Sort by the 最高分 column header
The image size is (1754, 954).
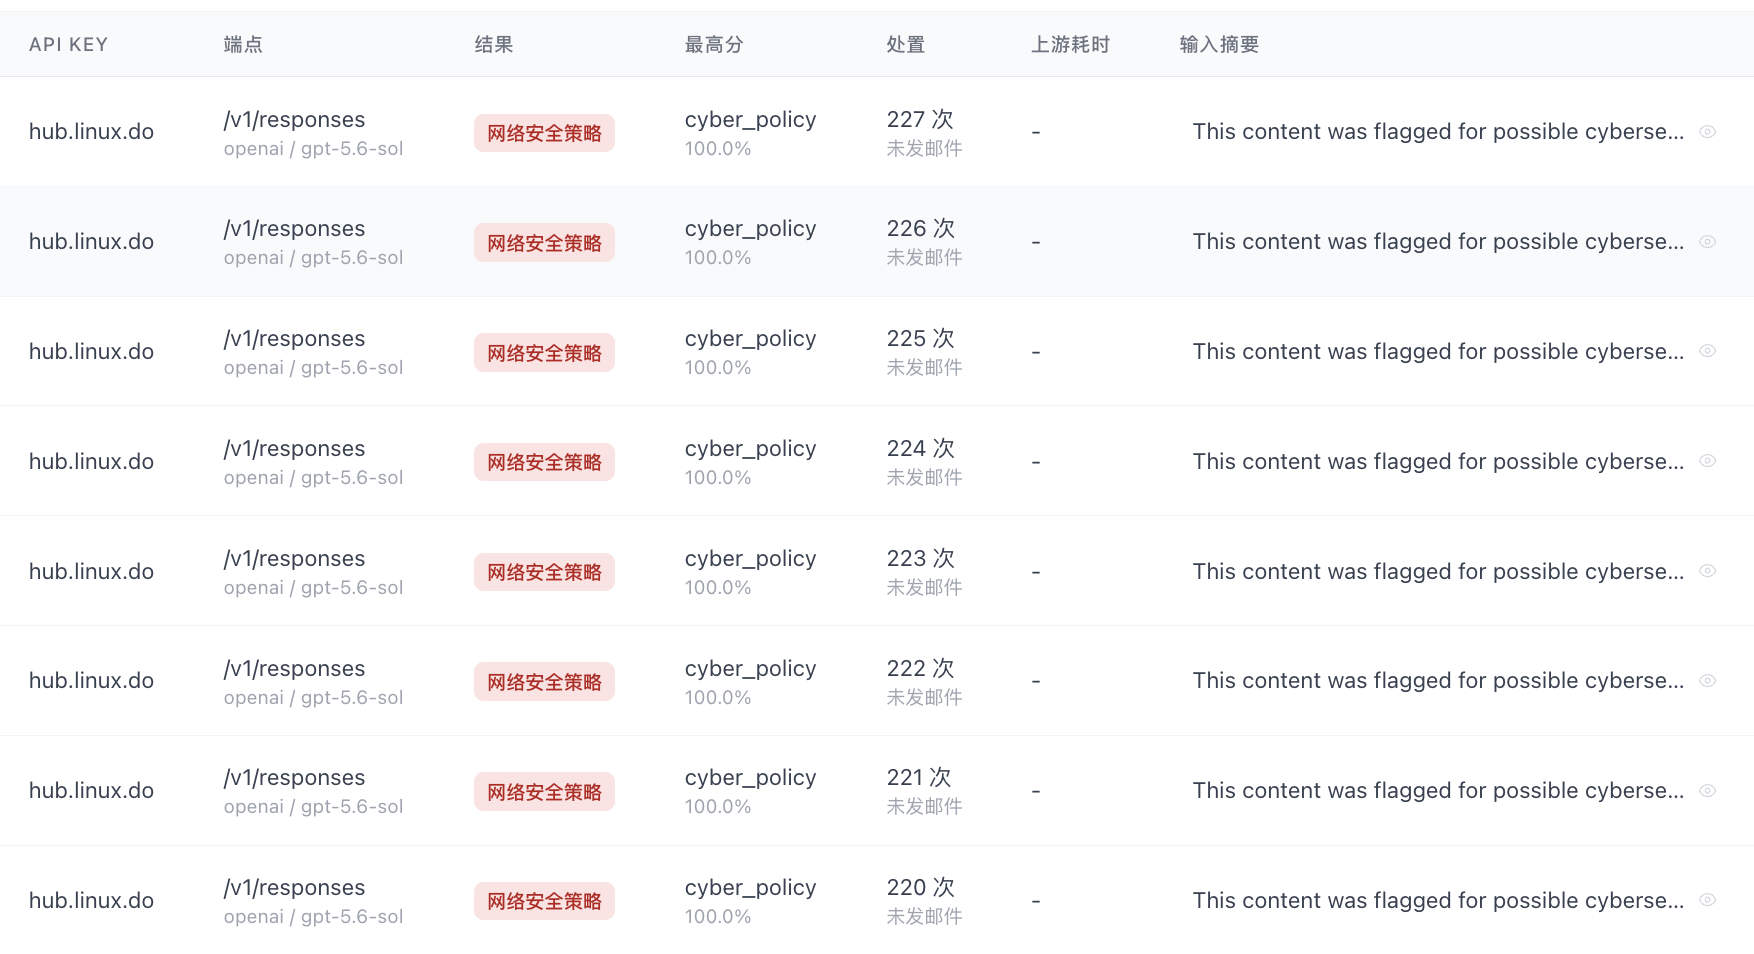pyautogui.click(x=714, y=45)
